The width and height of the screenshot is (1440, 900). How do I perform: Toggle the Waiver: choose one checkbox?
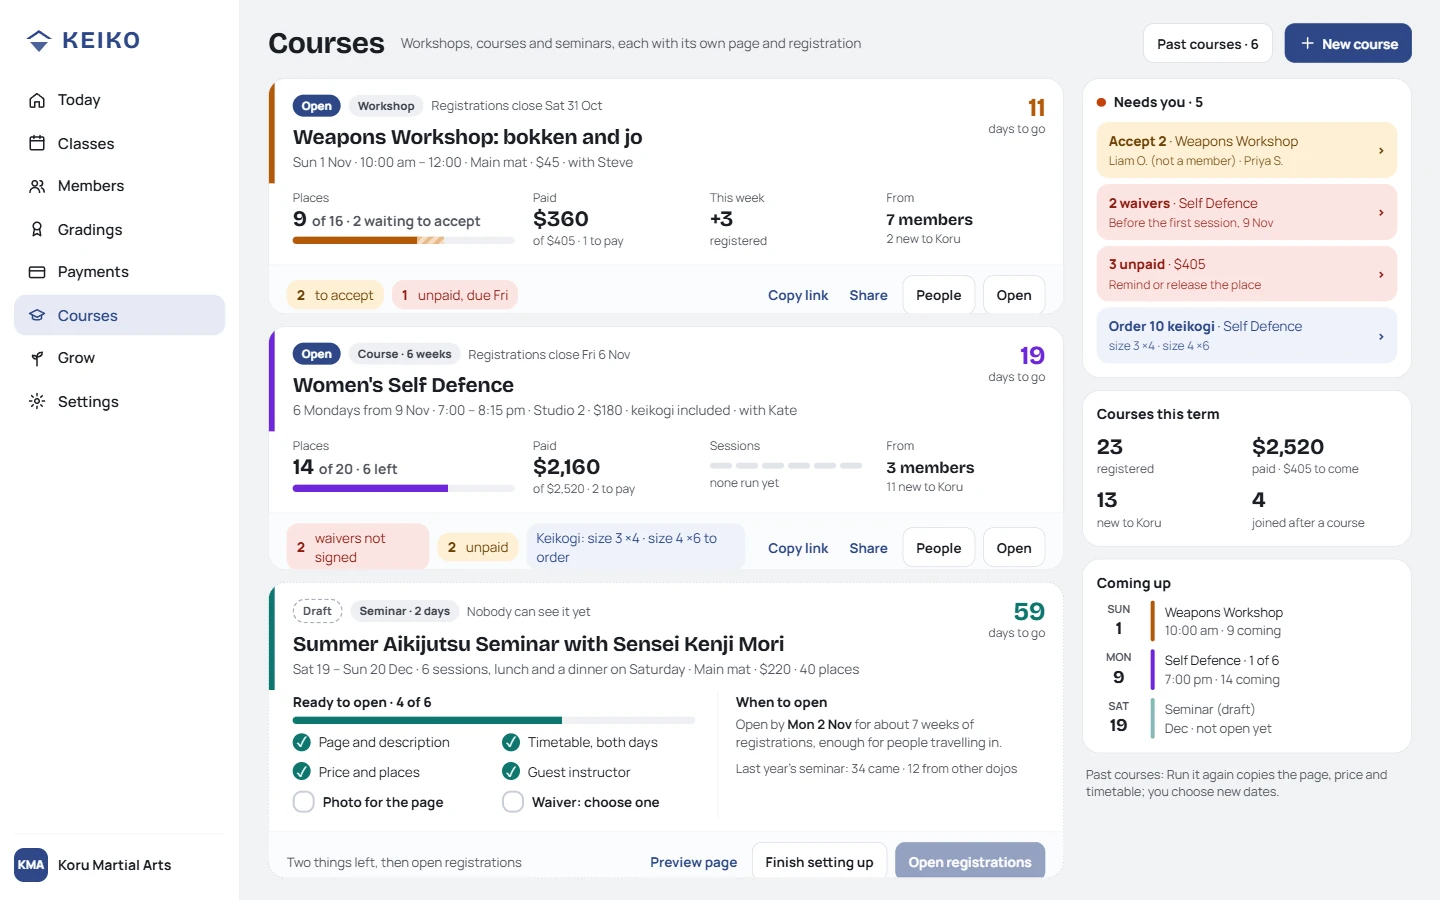[x=513, y=802]
